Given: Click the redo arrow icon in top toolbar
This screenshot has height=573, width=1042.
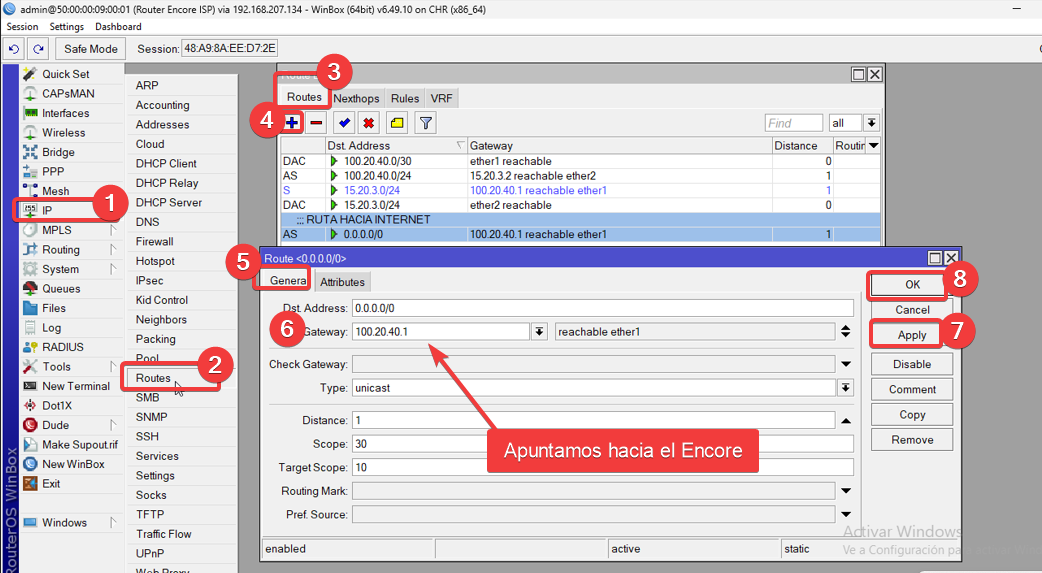Looking at the screenshot, I should (38, 48).
